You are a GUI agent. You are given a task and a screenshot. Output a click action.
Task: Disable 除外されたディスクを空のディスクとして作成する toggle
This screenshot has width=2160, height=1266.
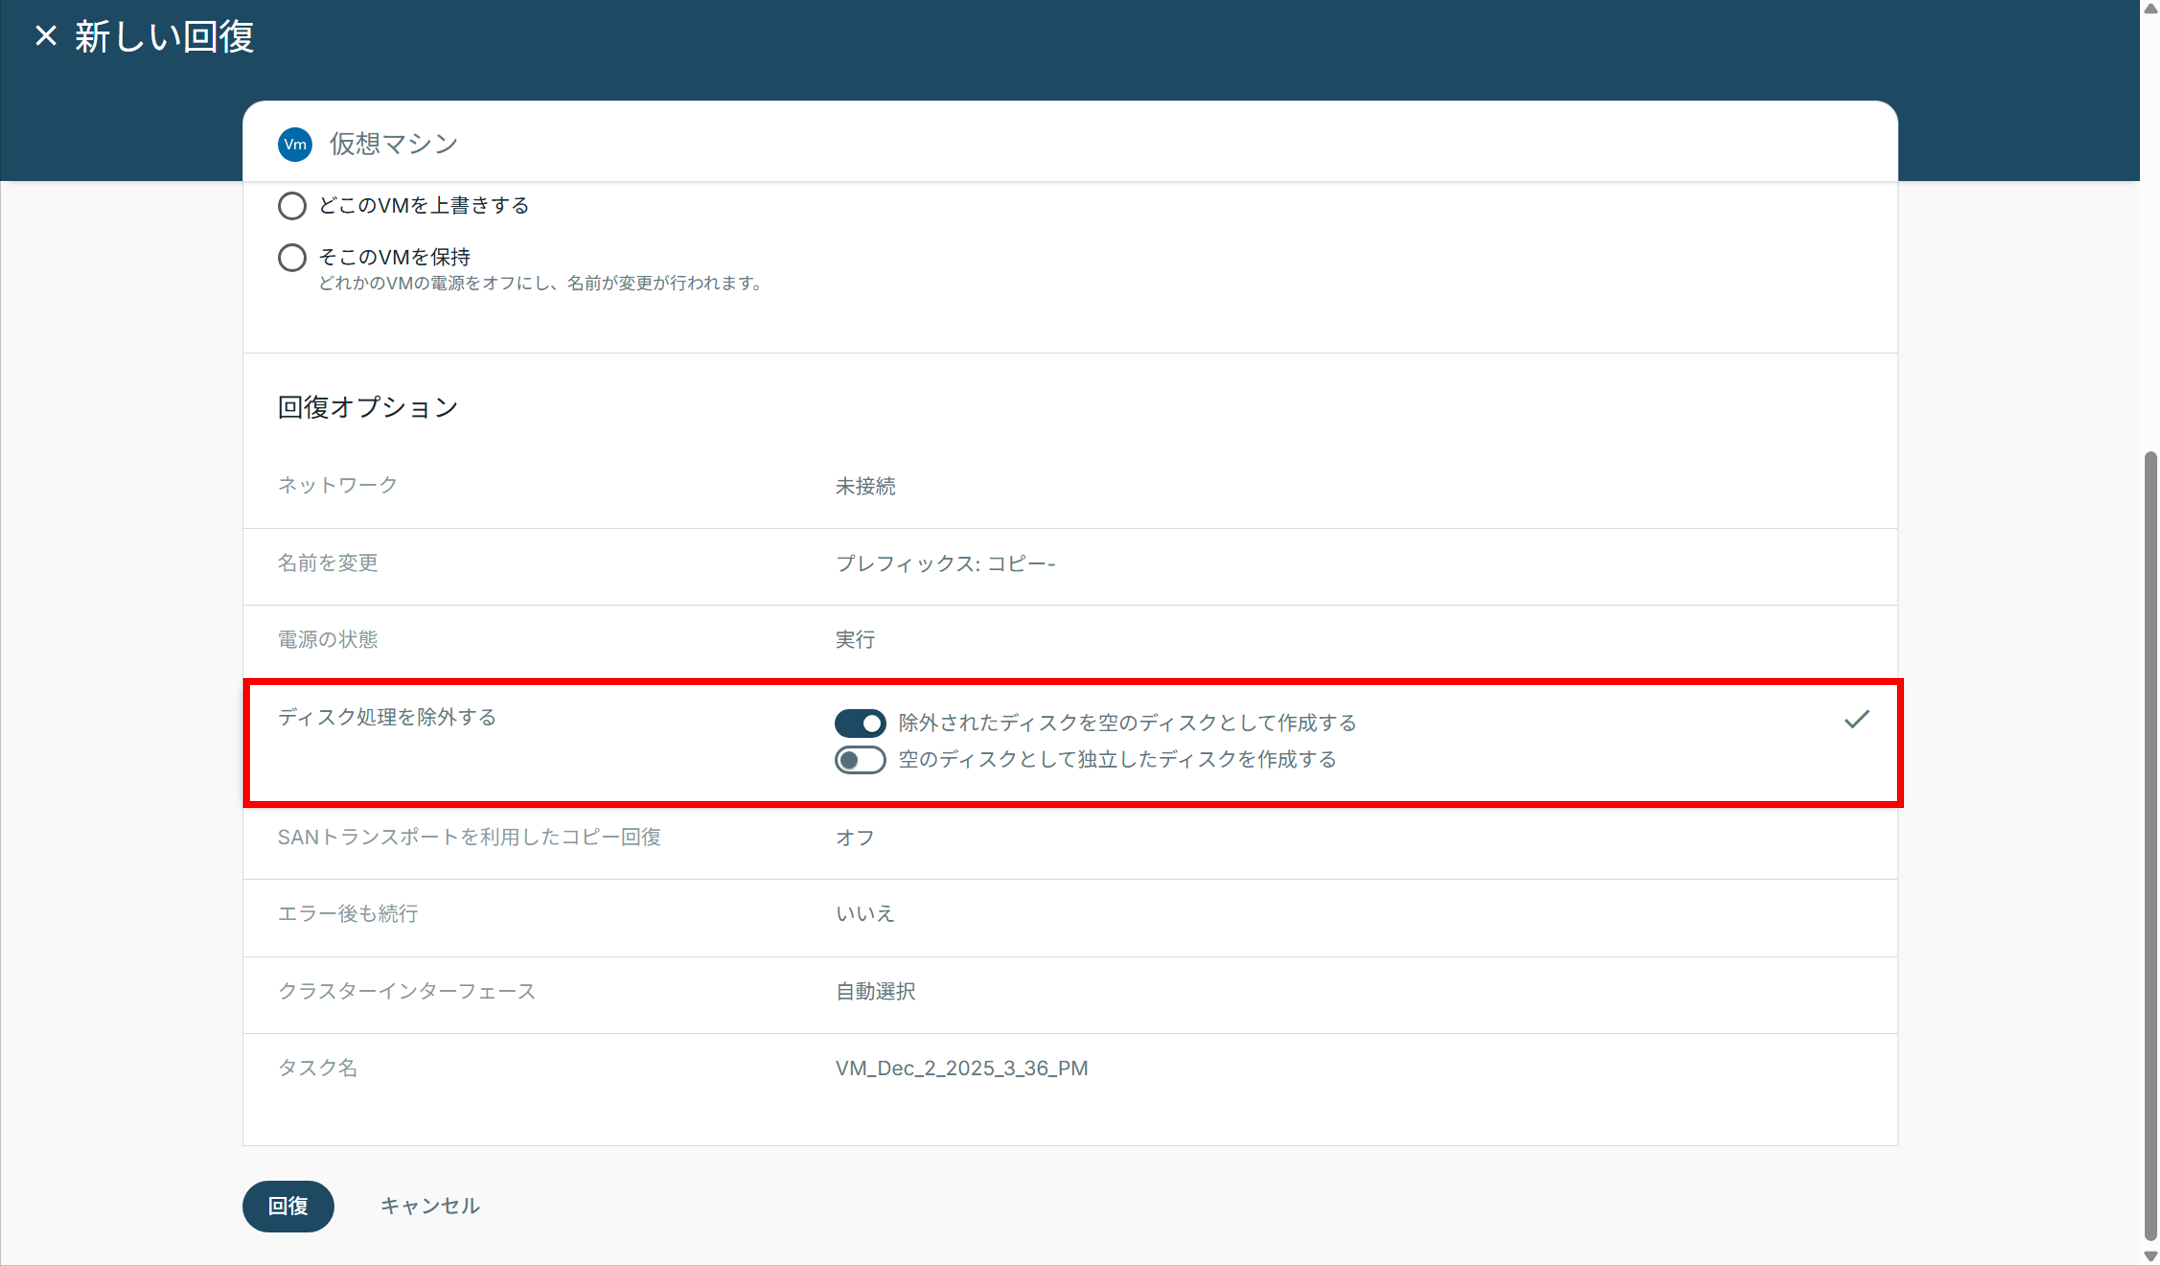860,723
